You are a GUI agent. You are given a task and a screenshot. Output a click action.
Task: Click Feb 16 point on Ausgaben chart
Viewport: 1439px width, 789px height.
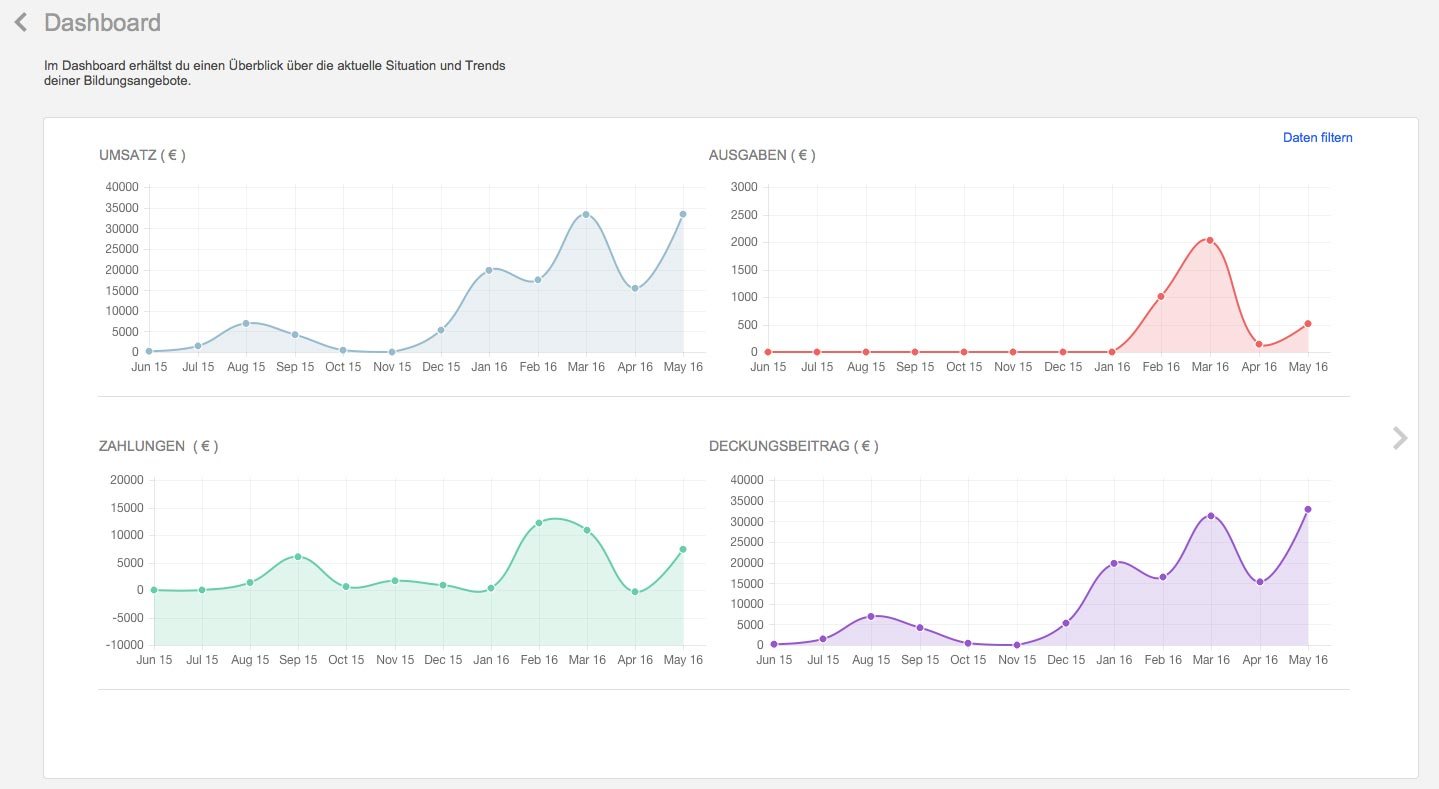[1161, 296]
